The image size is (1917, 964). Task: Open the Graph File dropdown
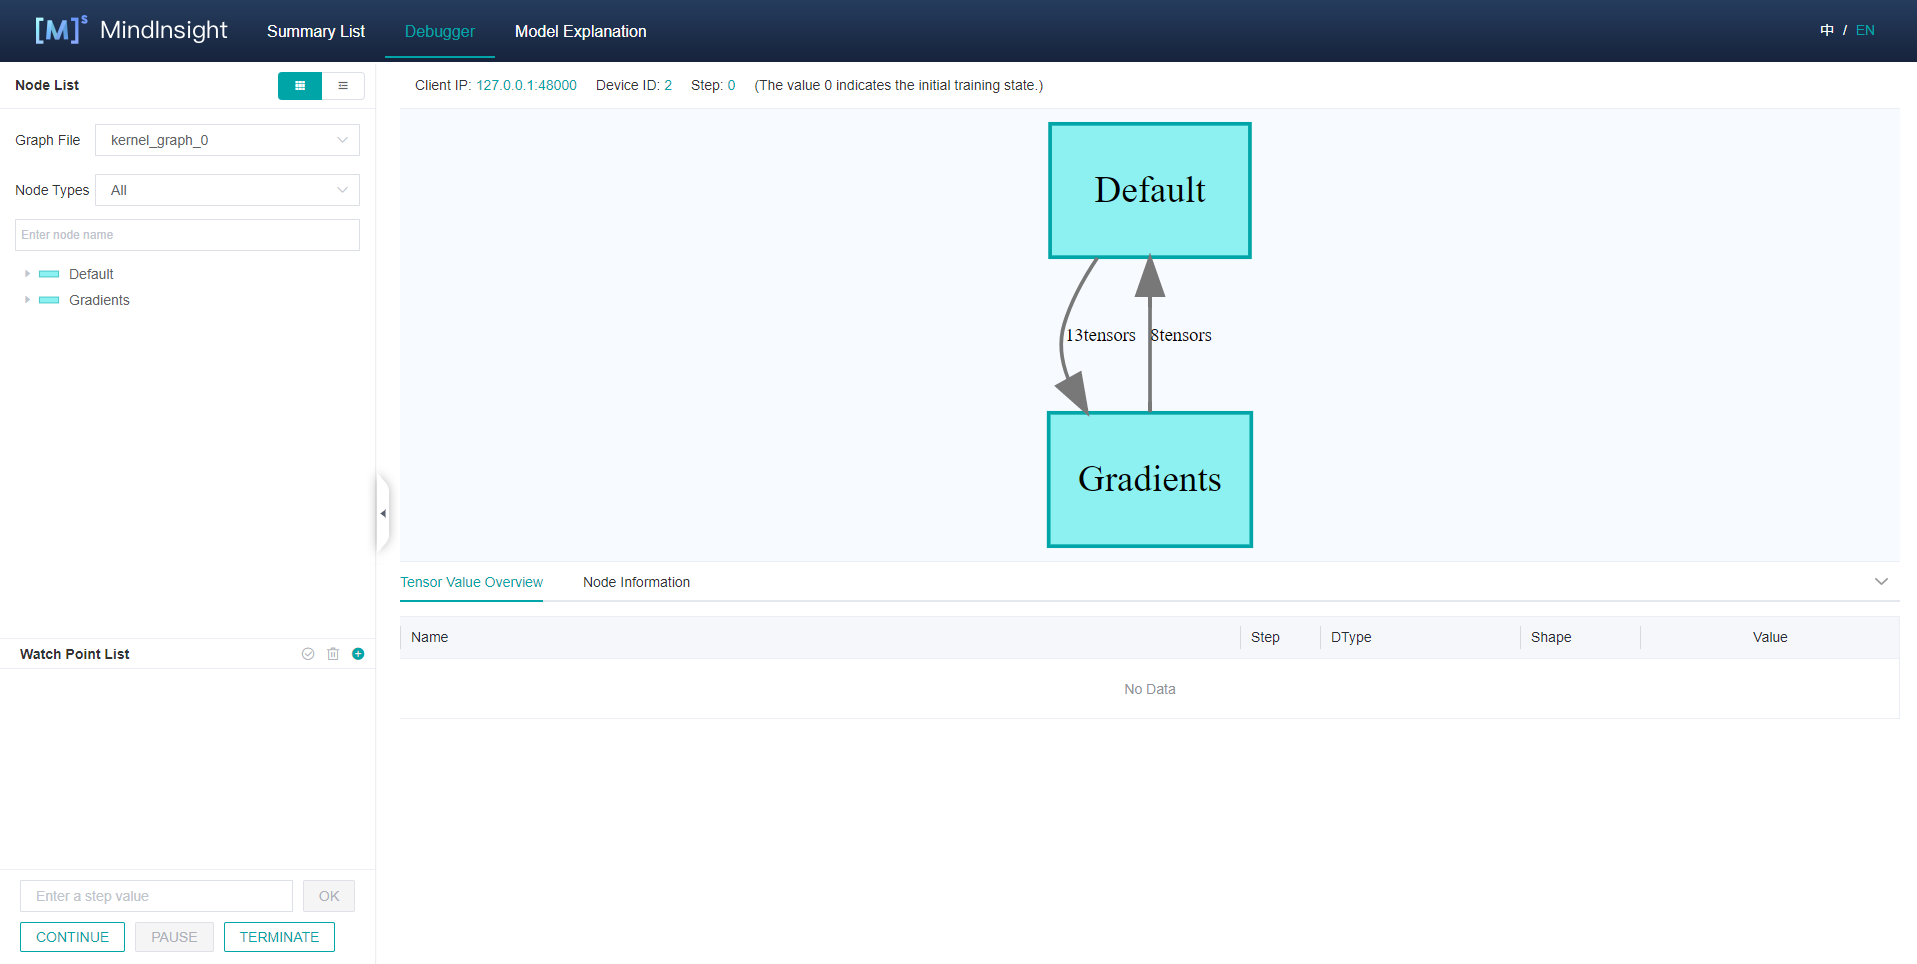click(x=227, y=140)
